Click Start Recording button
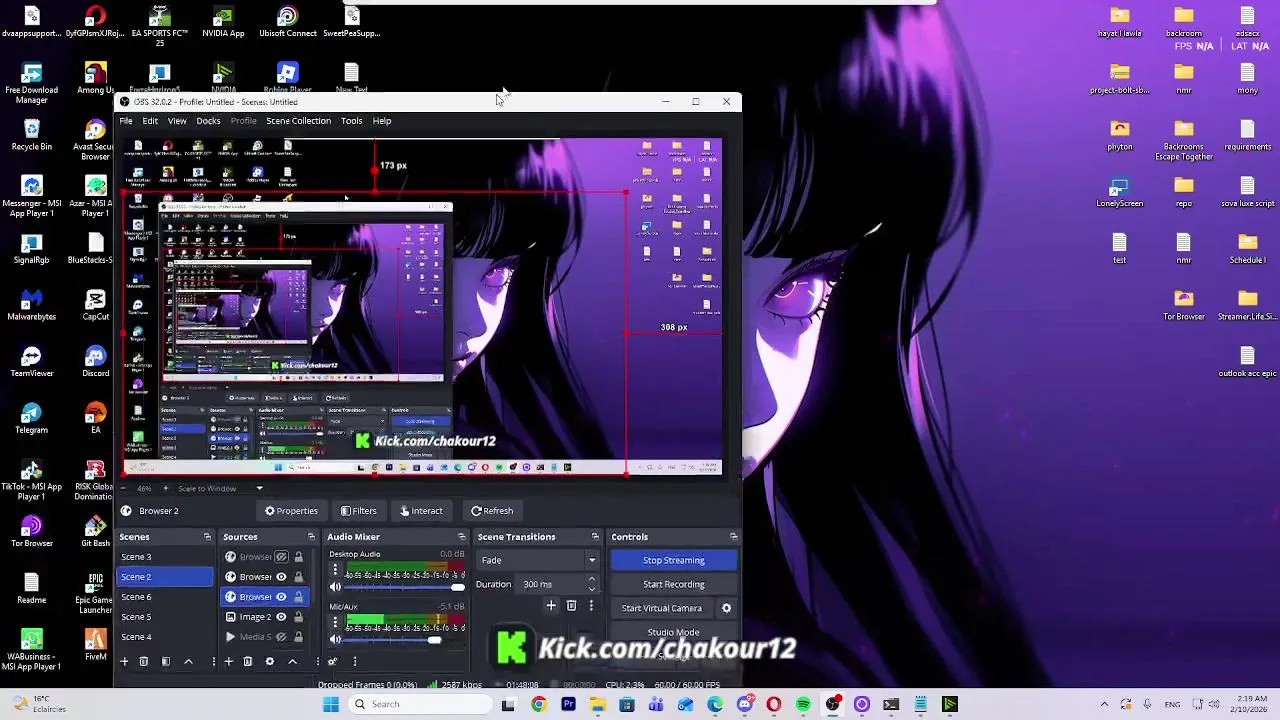 [x=673, y=584]
